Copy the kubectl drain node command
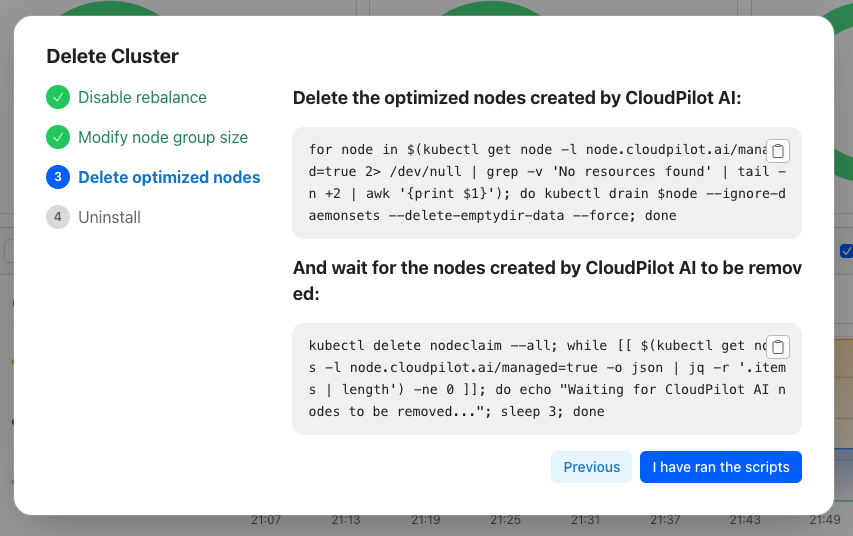Viewport: 853px width, 536px height. 779,151
